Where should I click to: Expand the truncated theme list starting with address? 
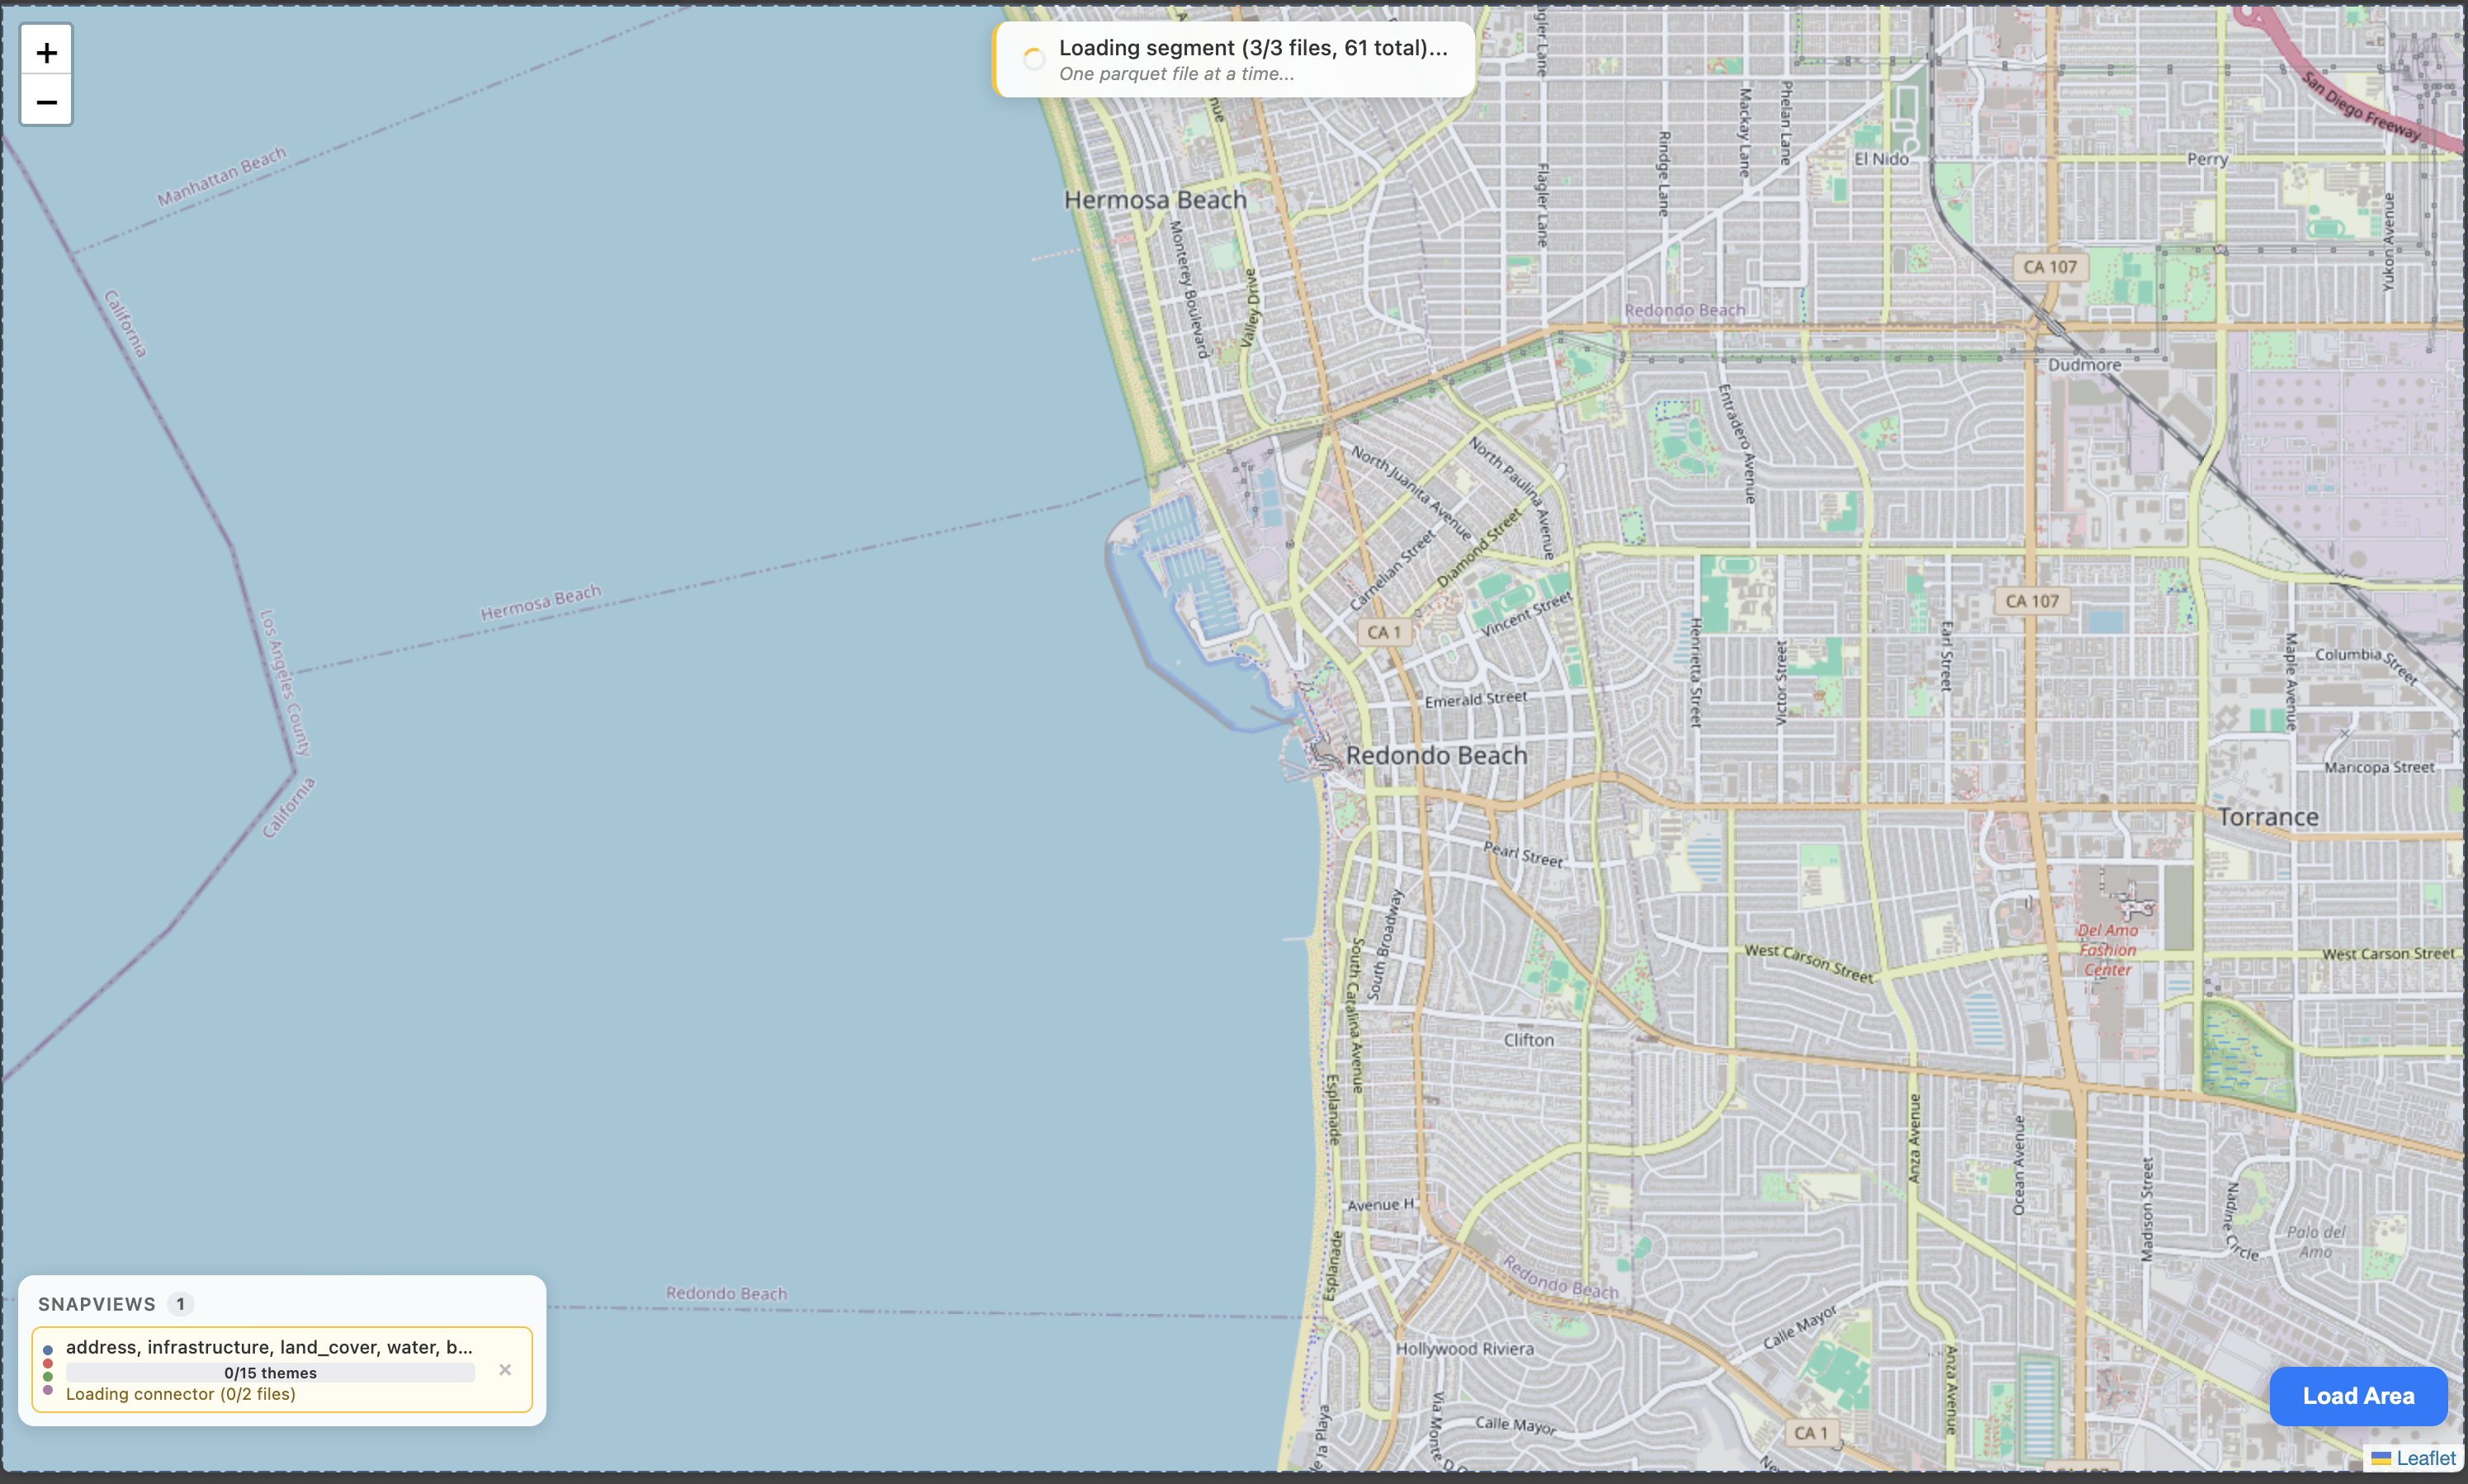click(268, 1347)
